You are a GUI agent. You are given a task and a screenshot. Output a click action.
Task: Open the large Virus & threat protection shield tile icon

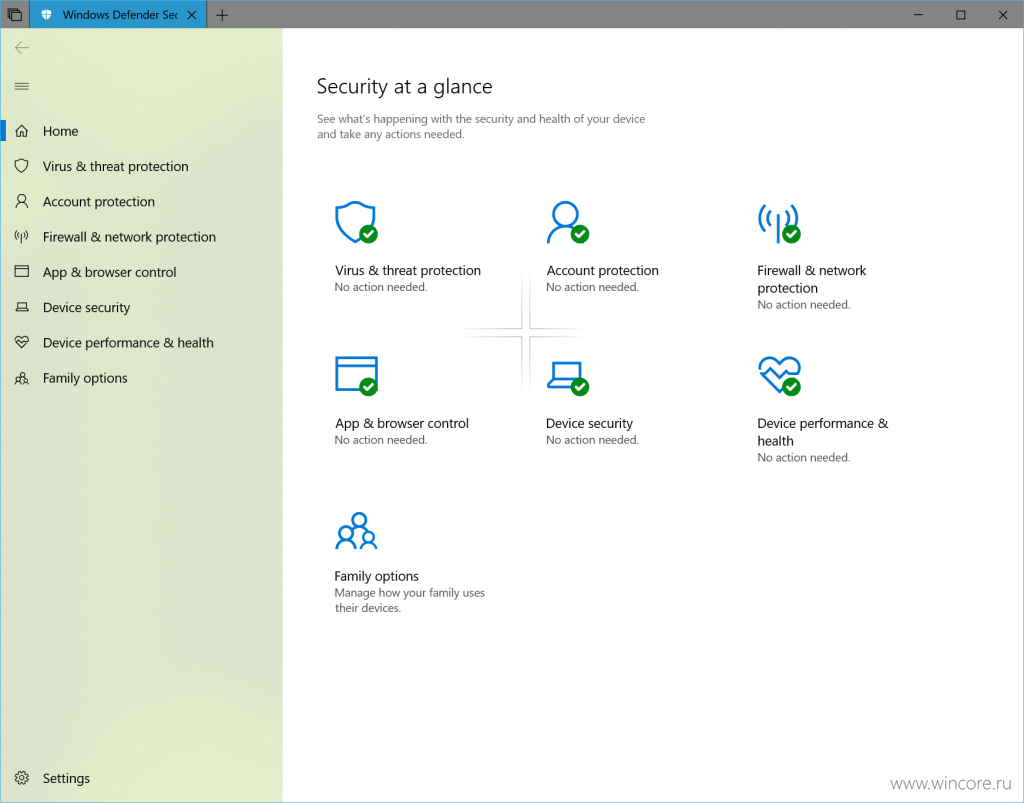coord(357,222)
